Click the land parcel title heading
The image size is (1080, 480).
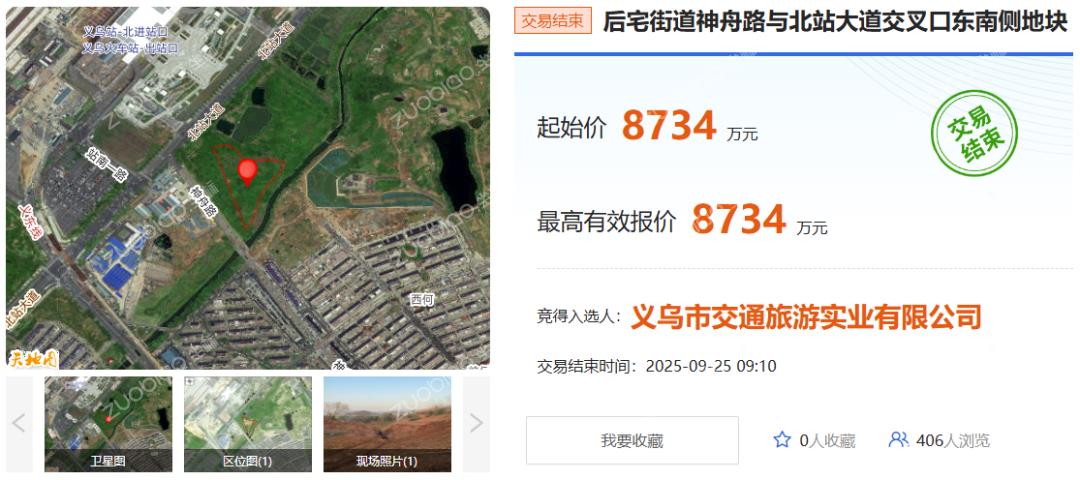835,21
